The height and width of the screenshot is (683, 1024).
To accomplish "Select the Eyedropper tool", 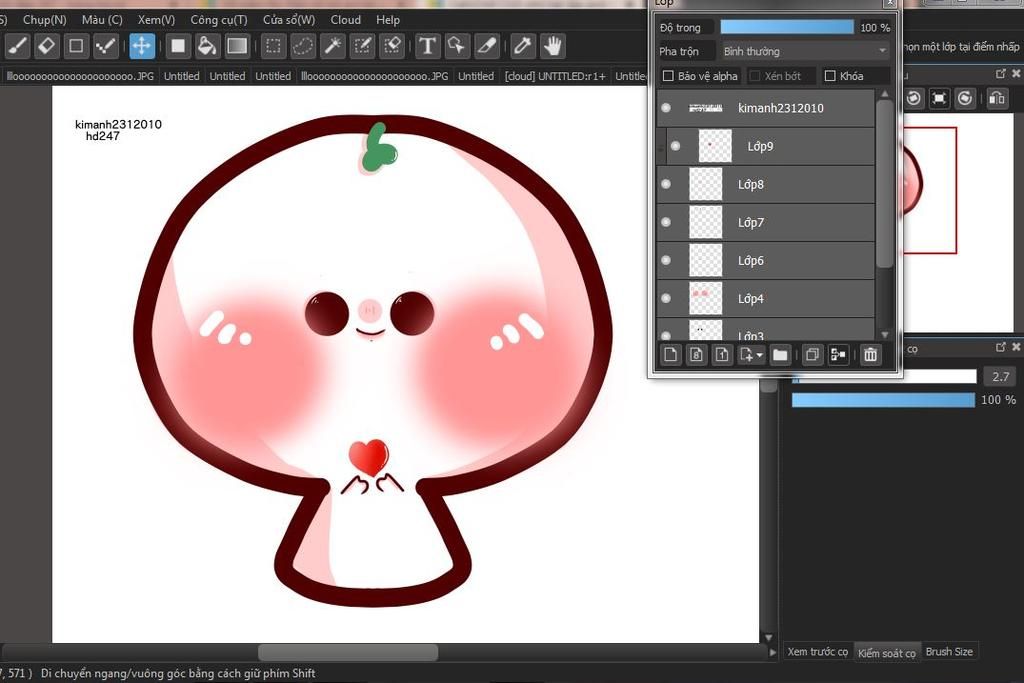I will [x=522, y=46].
